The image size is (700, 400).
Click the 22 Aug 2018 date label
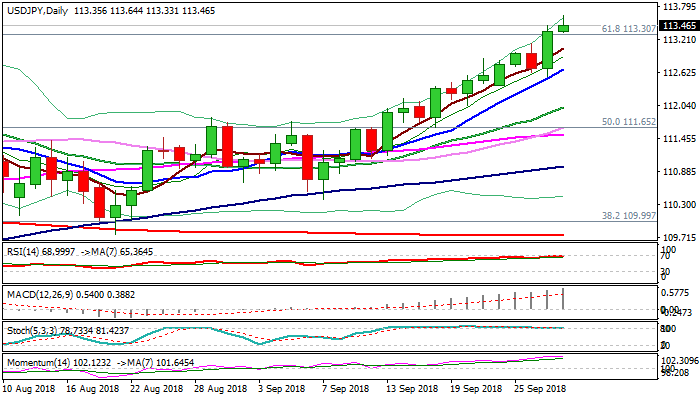(x=156, y=386)
